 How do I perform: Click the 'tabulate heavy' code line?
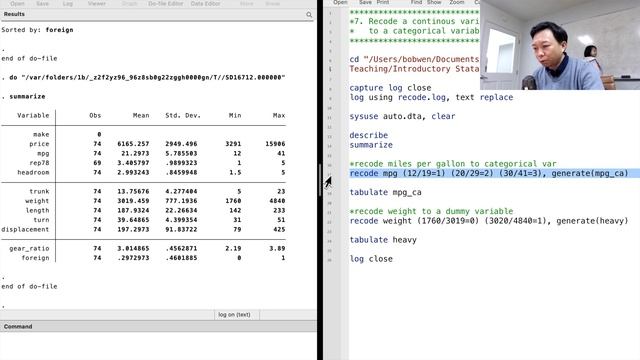(x=383, y=240)
